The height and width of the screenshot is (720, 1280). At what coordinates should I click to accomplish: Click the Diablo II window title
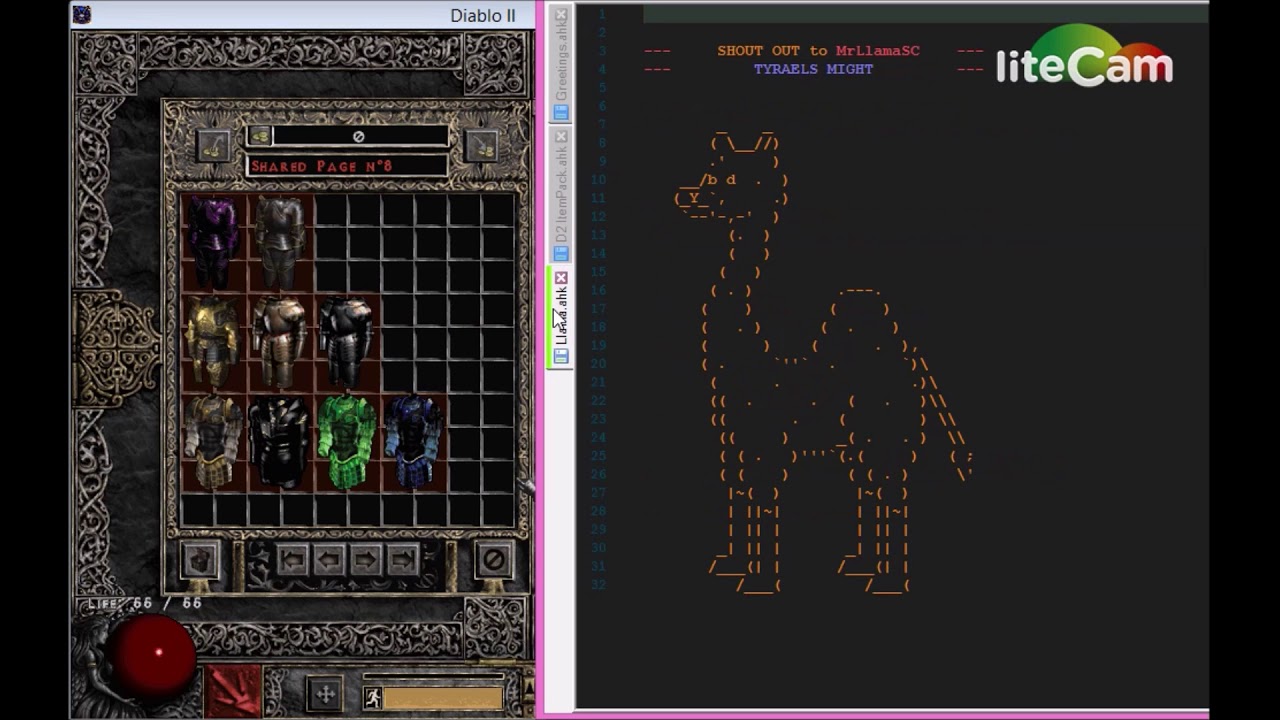[483, 15]
